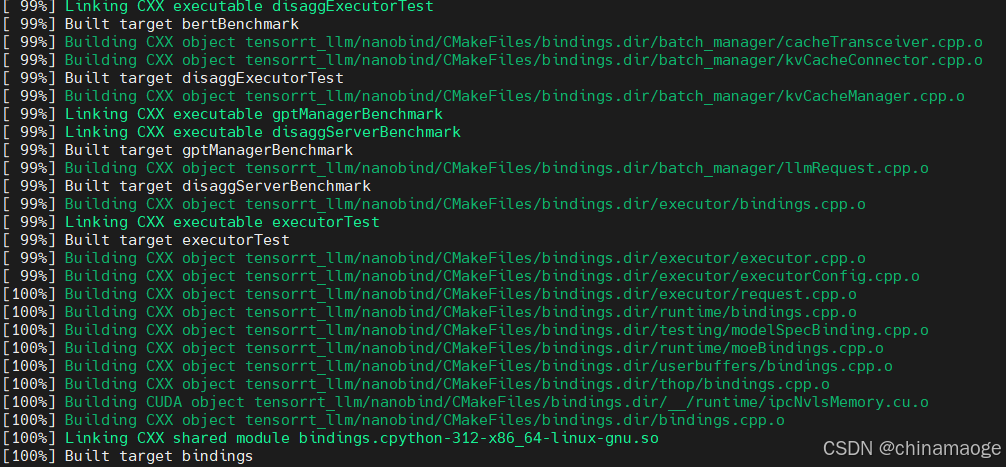Click the final 'Built target bindings' line
The width and height of the screenshot is (1006, 467).
tap(128, 456)
